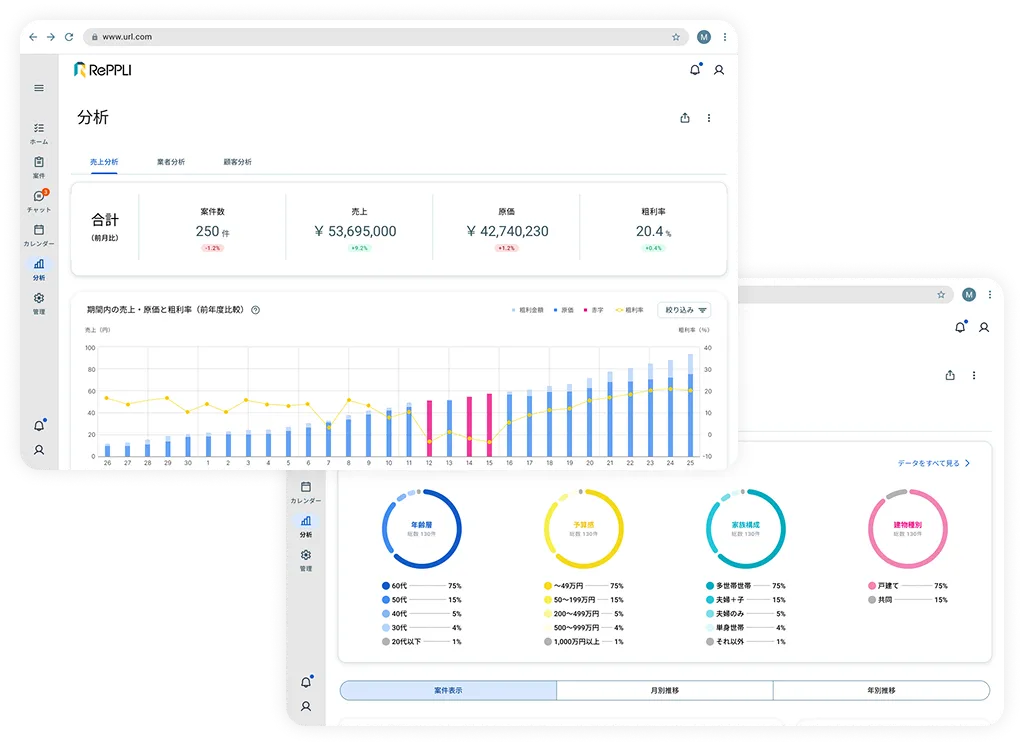The width and height of the screenshot is (1024, 746).
Task: Go to ホーム in the sidebar
Action: click(x=39, y=133)
